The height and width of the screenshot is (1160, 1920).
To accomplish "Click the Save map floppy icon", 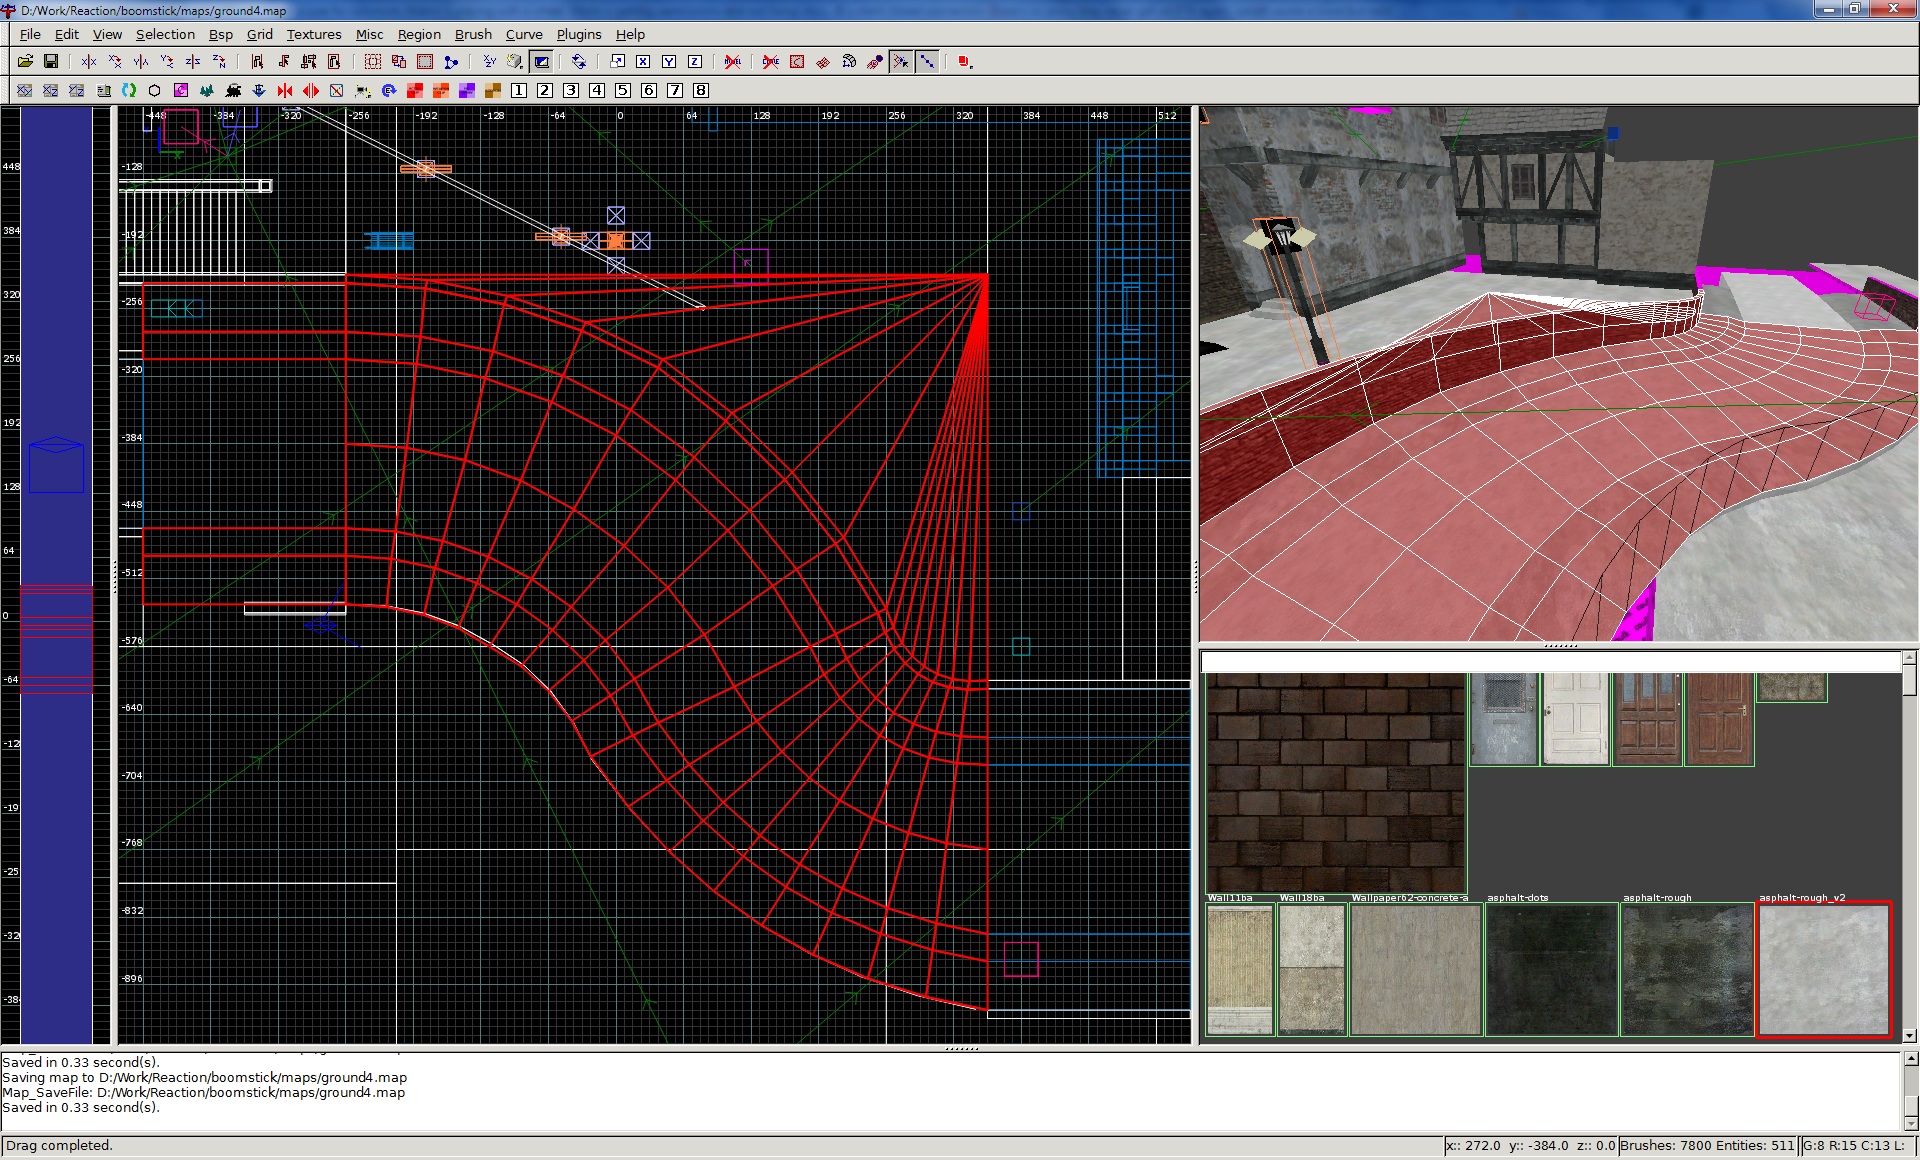I will (x=51, y=62).
